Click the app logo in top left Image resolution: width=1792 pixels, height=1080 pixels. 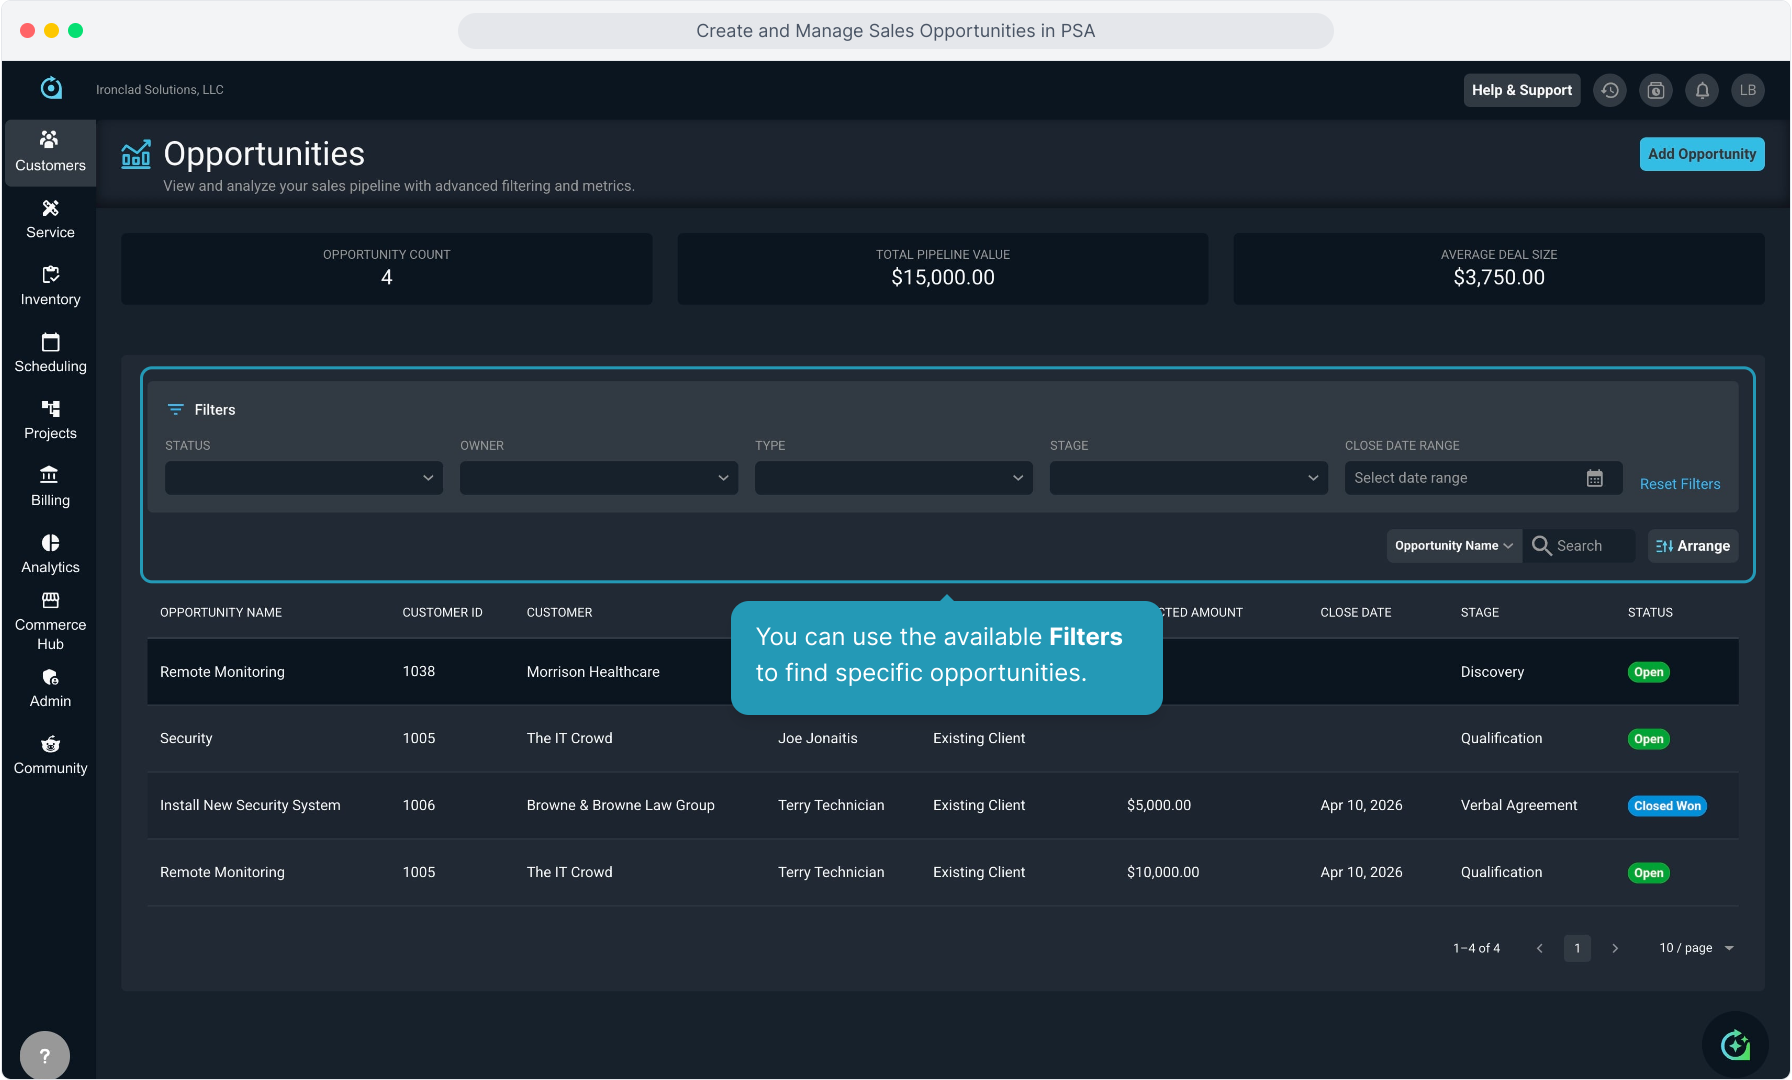pyautogui.click(x=51, y=89)
